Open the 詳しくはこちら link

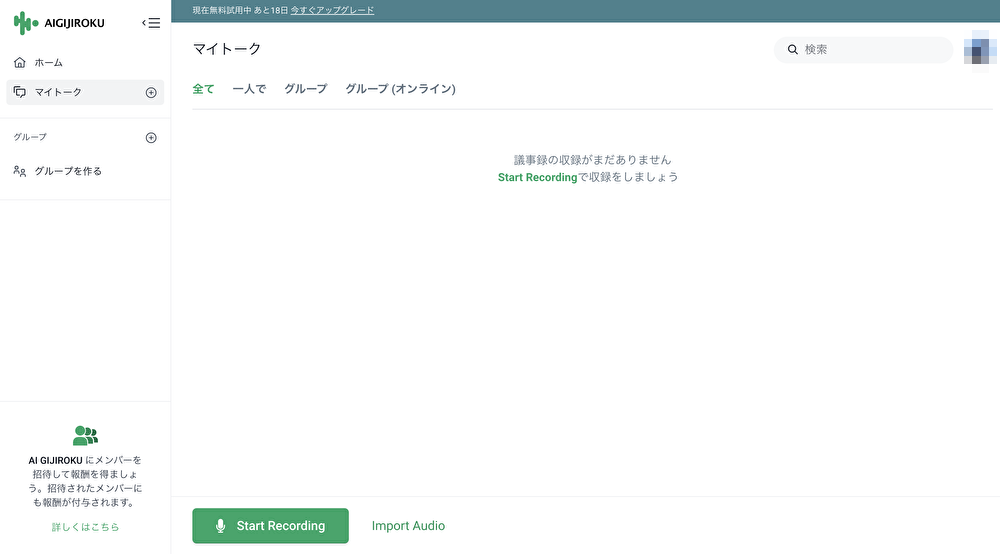85,527
